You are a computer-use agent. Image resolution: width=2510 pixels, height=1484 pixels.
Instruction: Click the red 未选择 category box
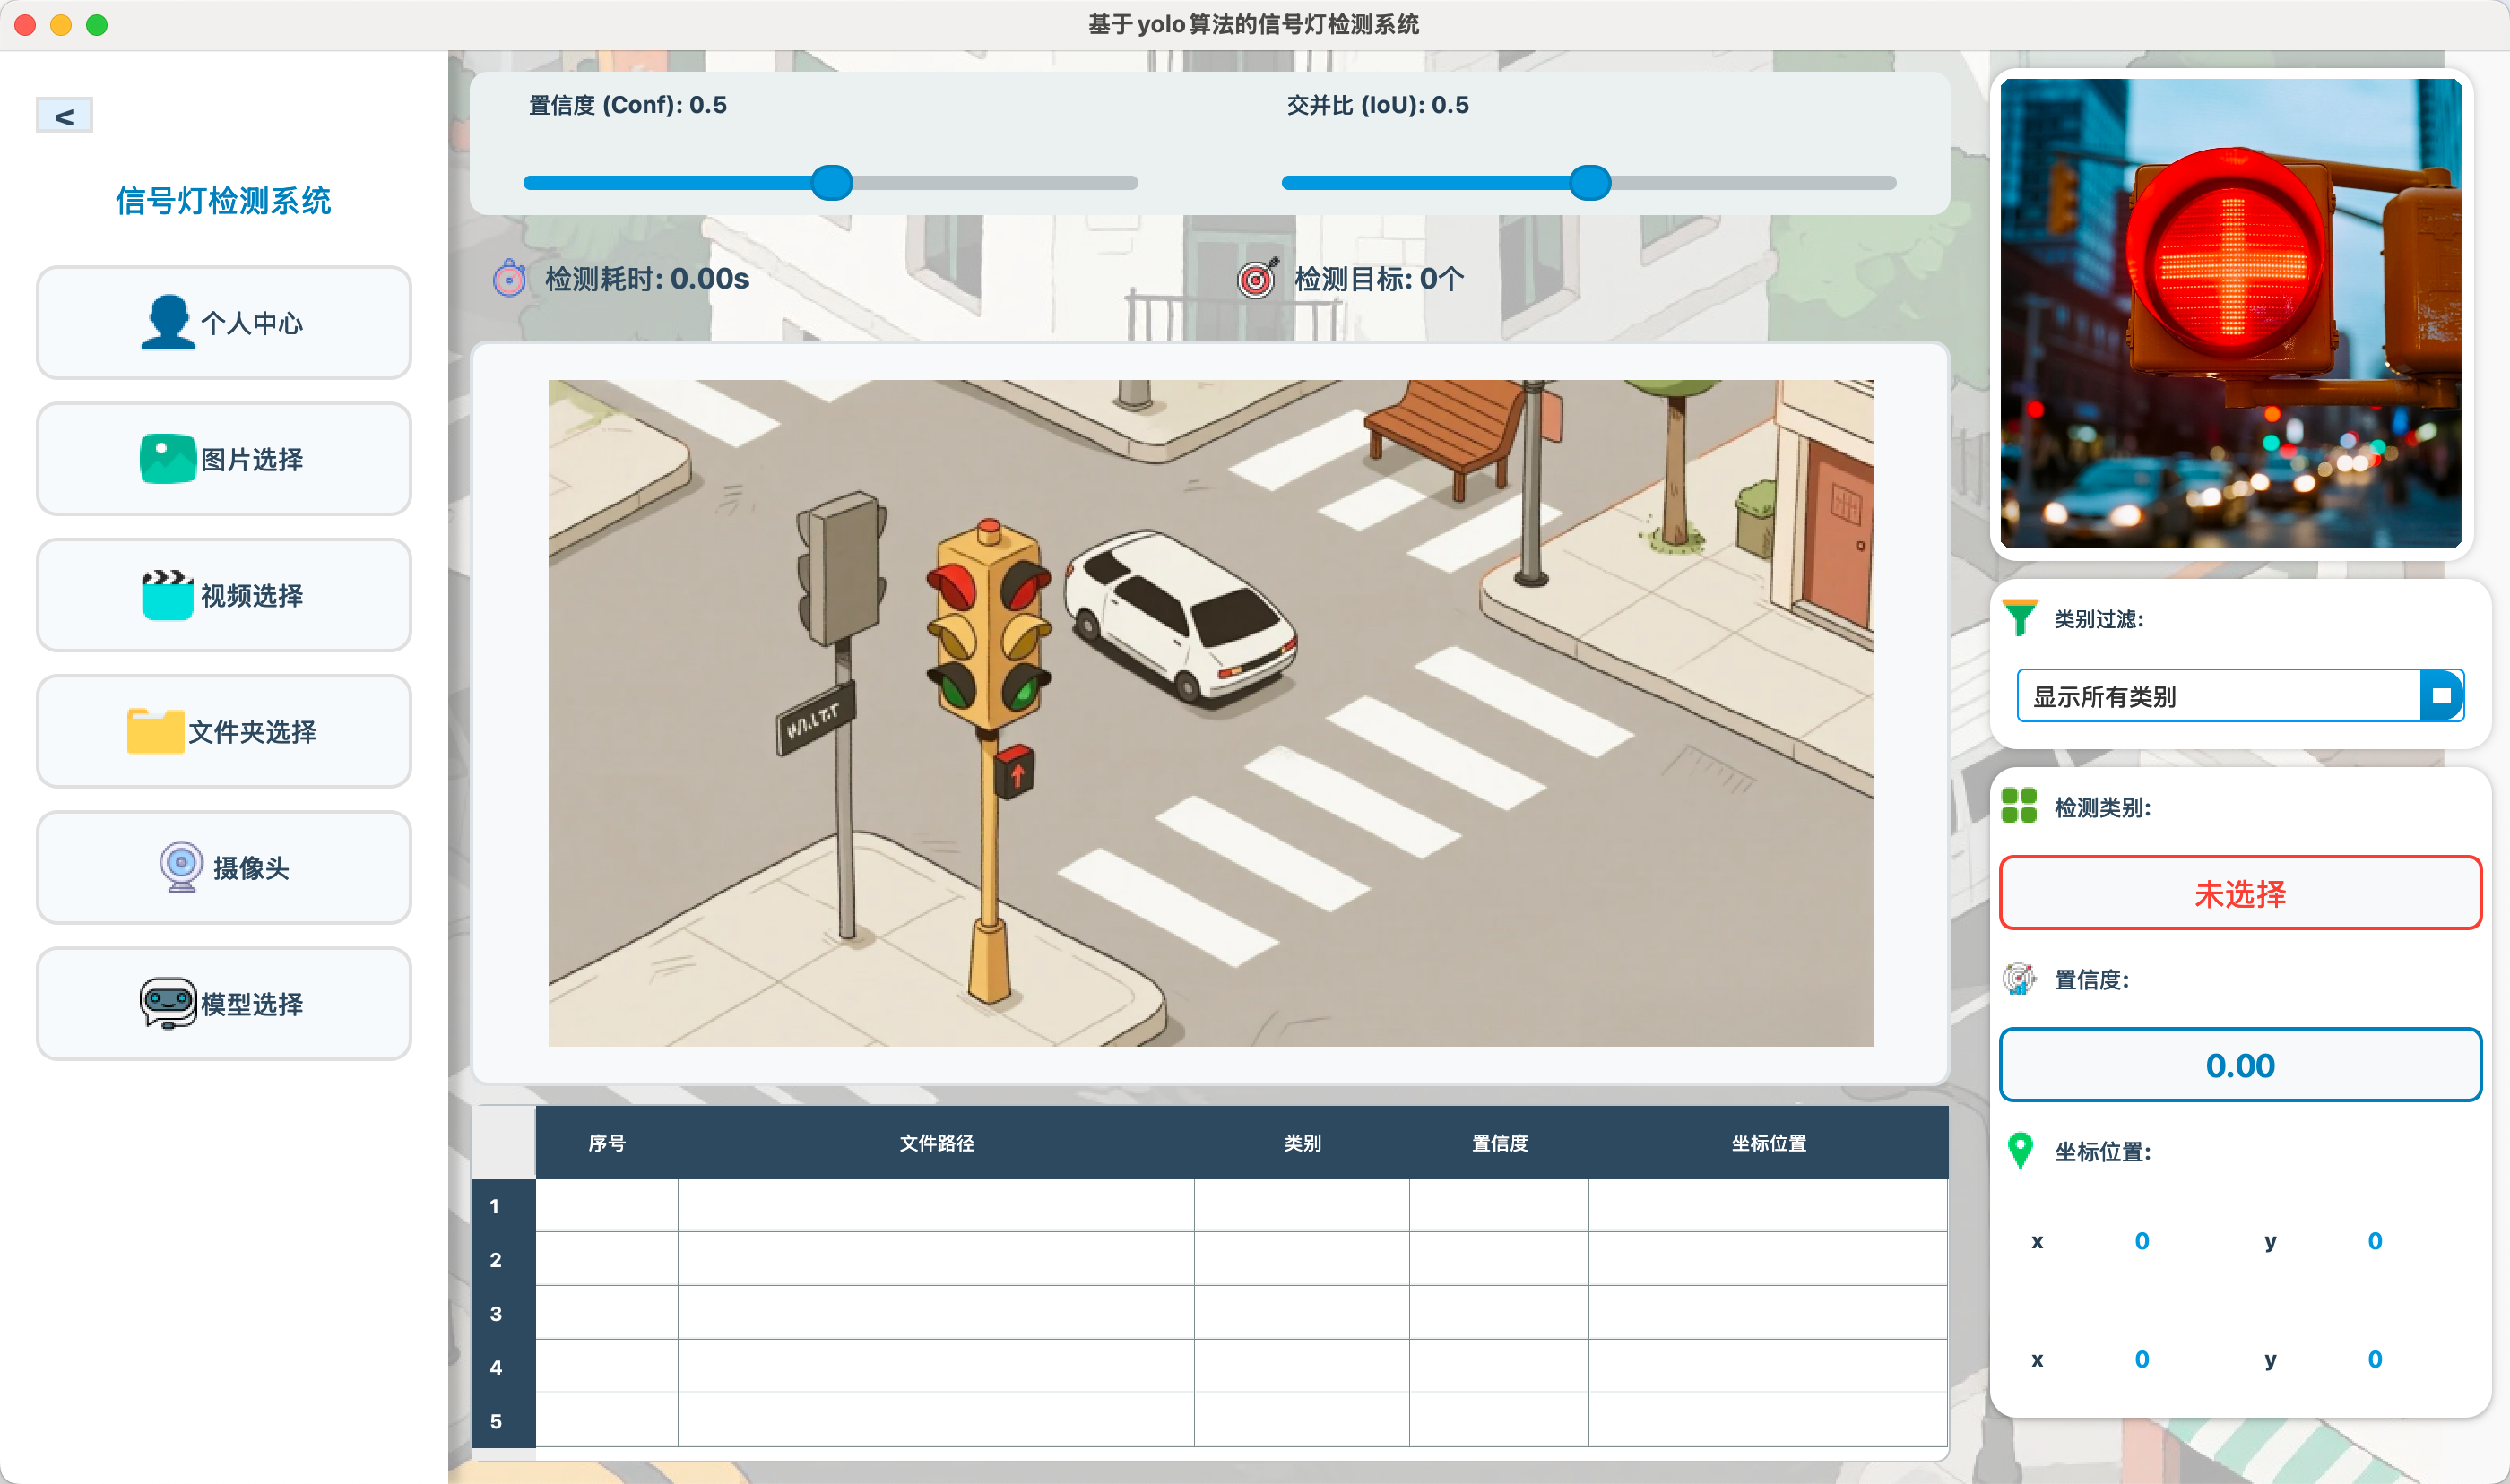2239,893
